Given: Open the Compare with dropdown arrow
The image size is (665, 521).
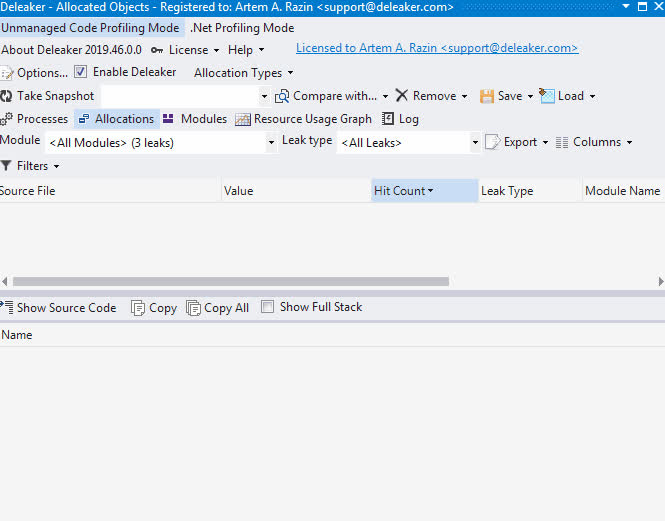Looking at the screenshot, I should click(385, 97).
